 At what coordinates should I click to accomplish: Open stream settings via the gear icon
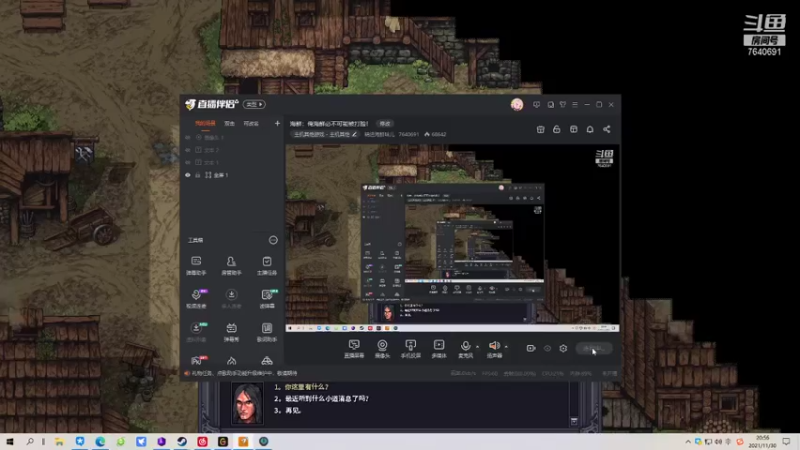563,348
